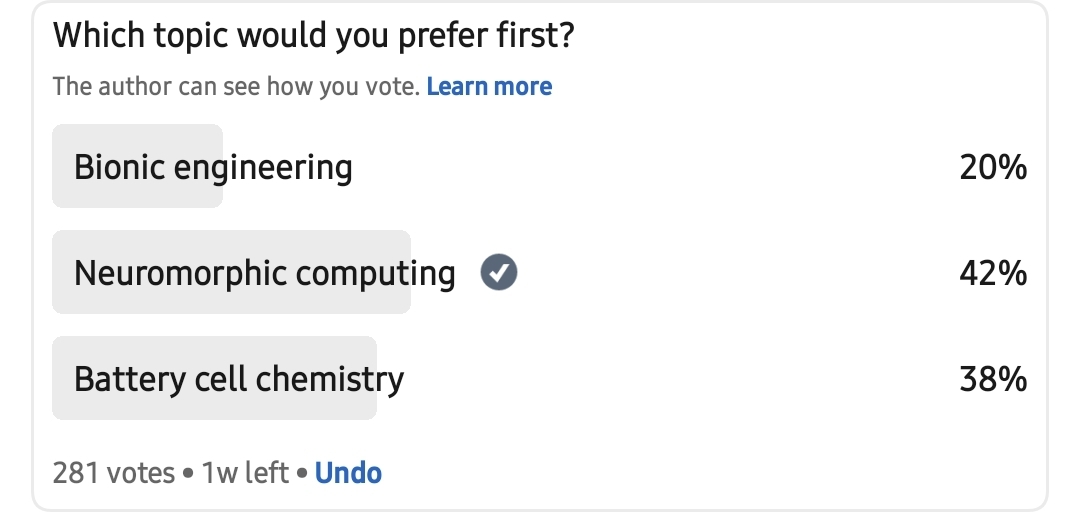Undo your poll vote

(348, 472)
